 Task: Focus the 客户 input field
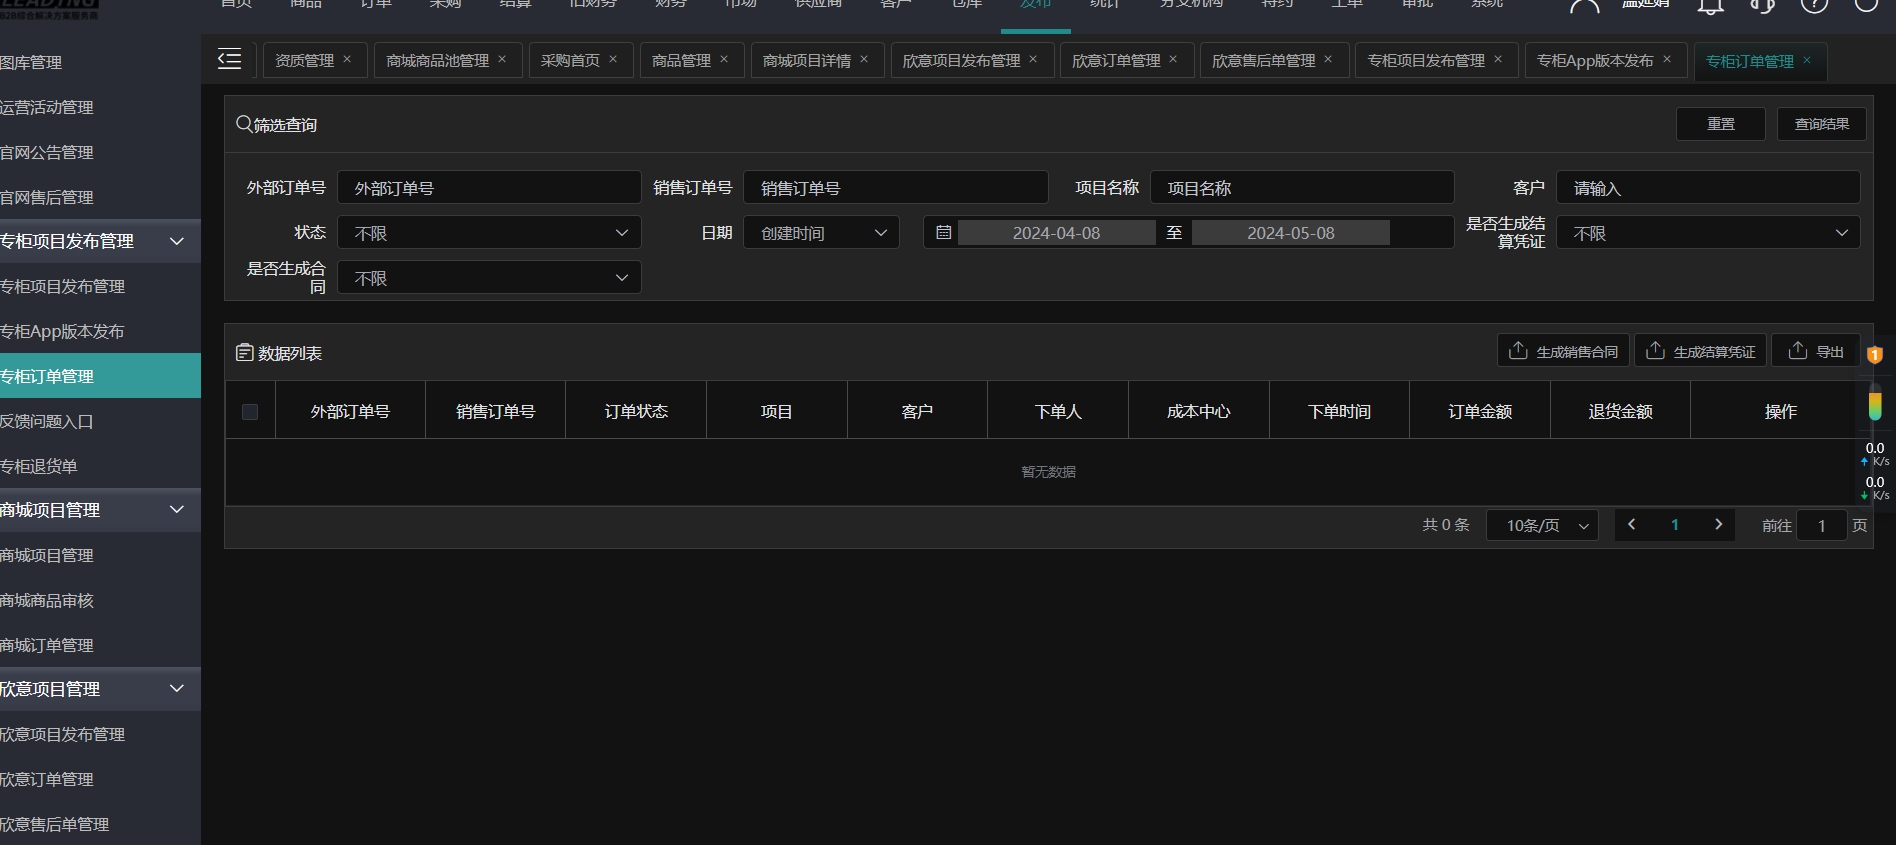[x=1708, y=188]
